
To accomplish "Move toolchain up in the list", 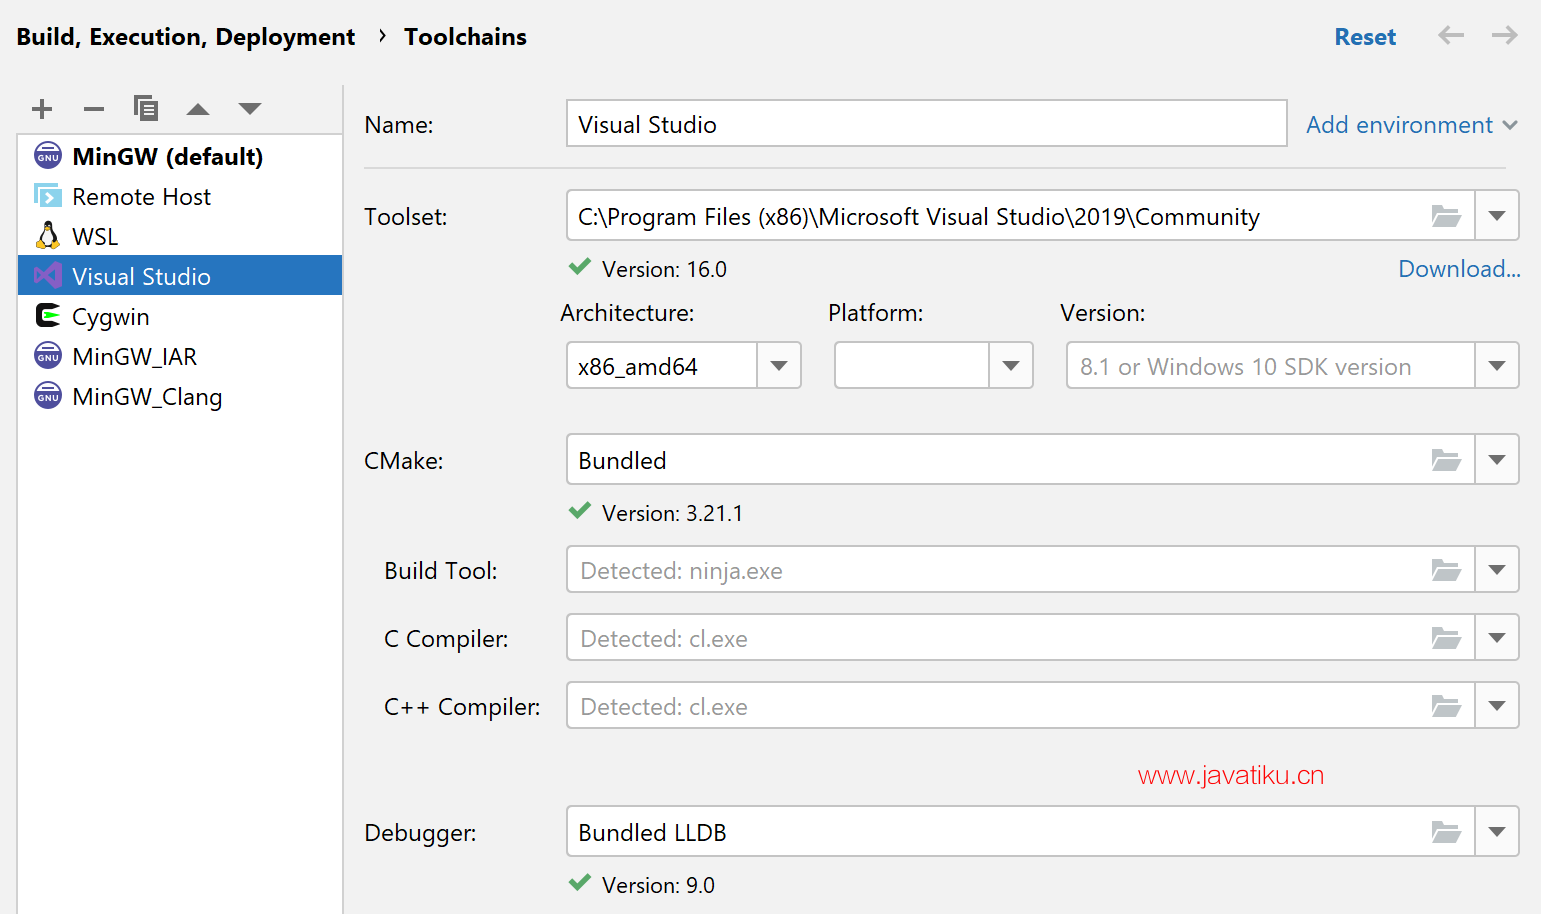I will pyautogui.click(x=198, y=108).
